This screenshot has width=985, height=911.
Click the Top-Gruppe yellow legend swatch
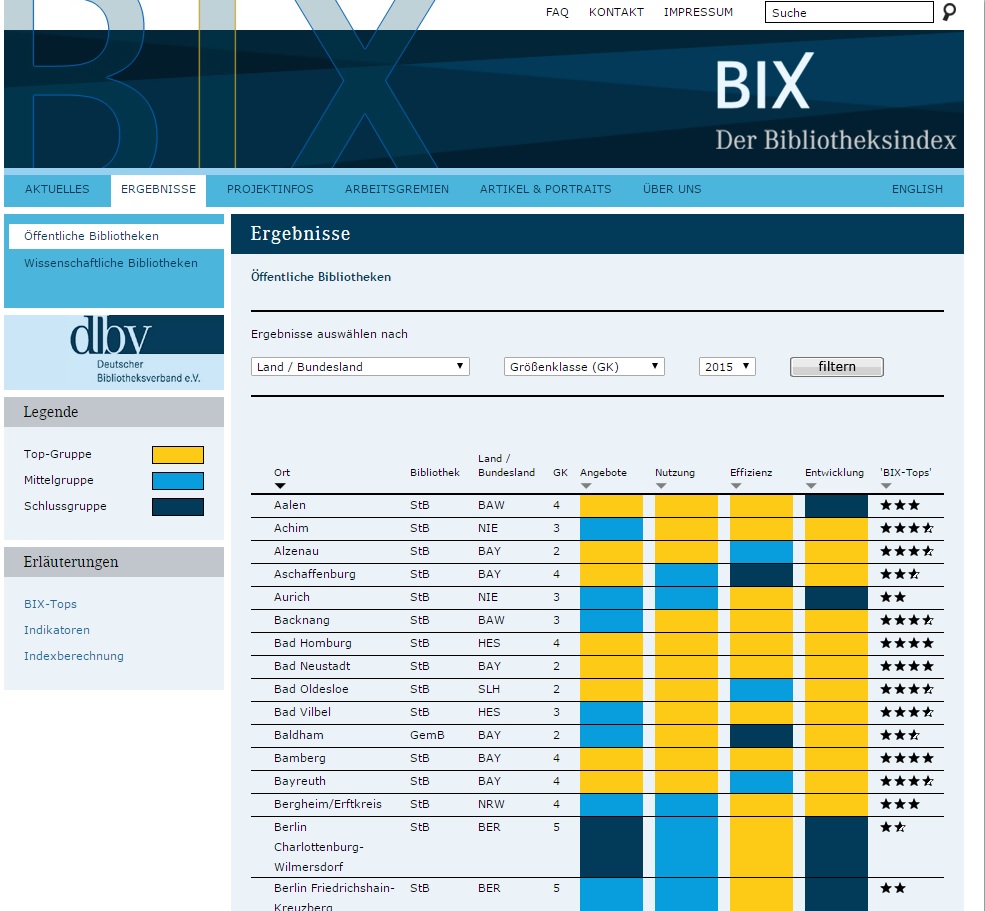click(178, 455)
